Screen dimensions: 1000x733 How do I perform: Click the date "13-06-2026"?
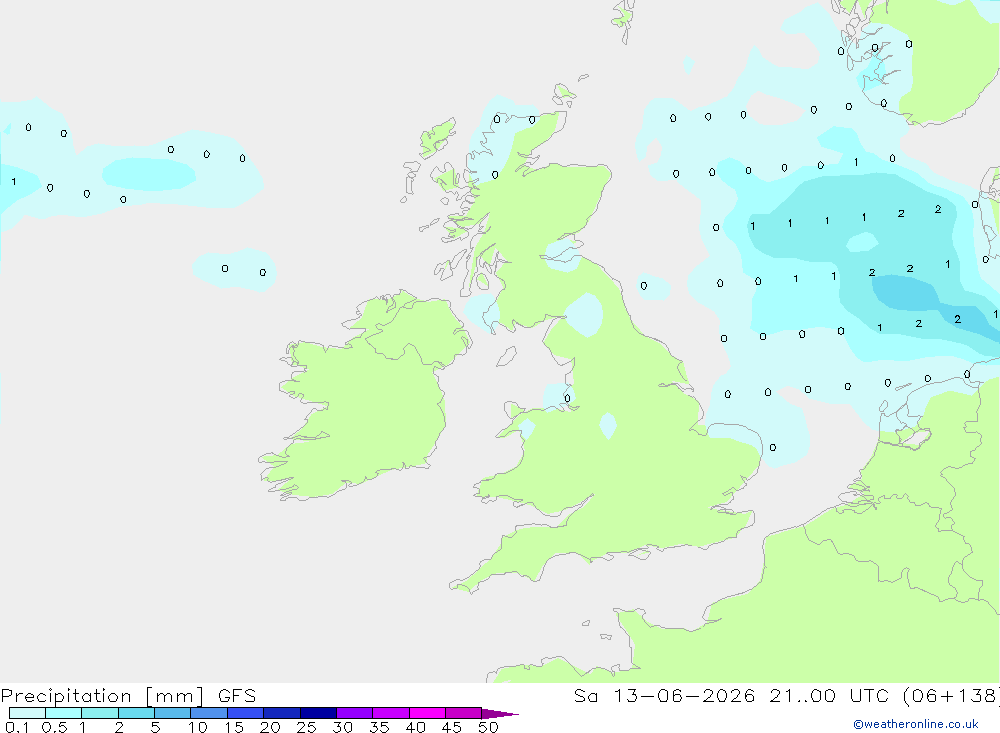pyautogui.click(x=684, y=696)
